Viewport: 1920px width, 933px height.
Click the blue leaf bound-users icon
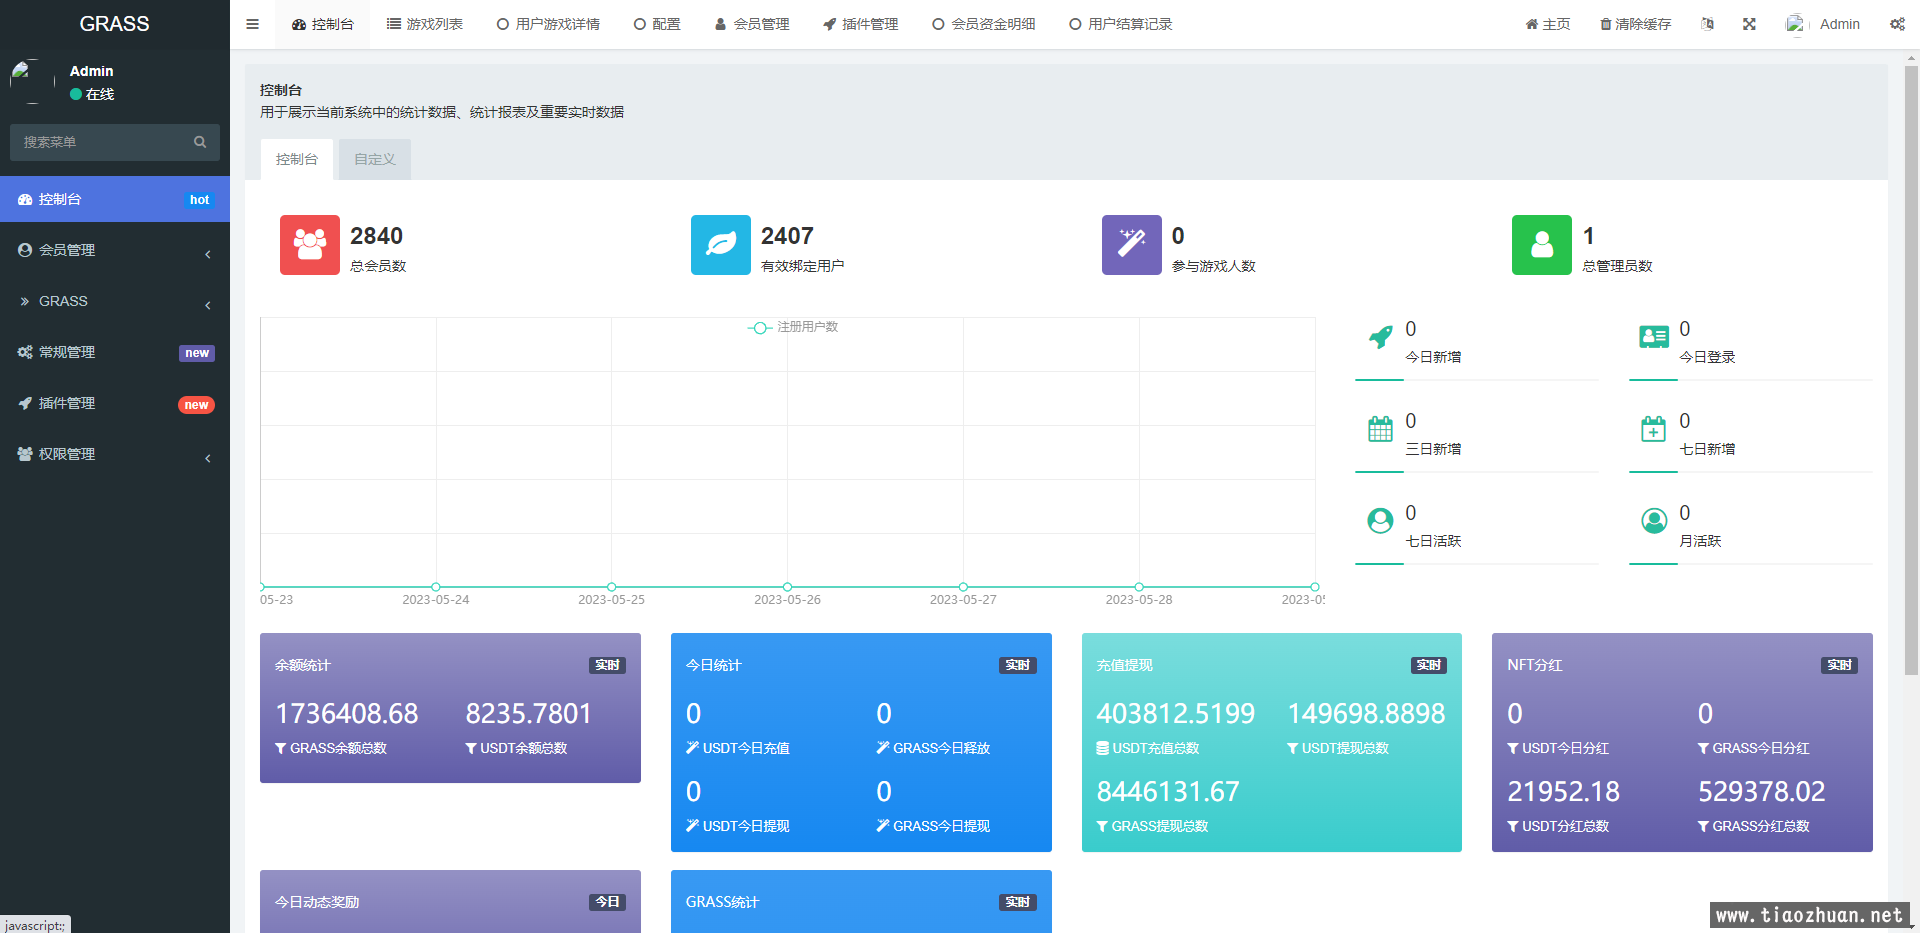click(721, 245)
